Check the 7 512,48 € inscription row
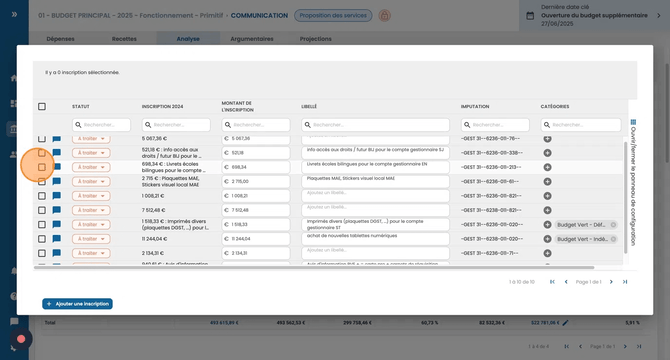Screen dimensions: 670x360 tap(42, 210)
